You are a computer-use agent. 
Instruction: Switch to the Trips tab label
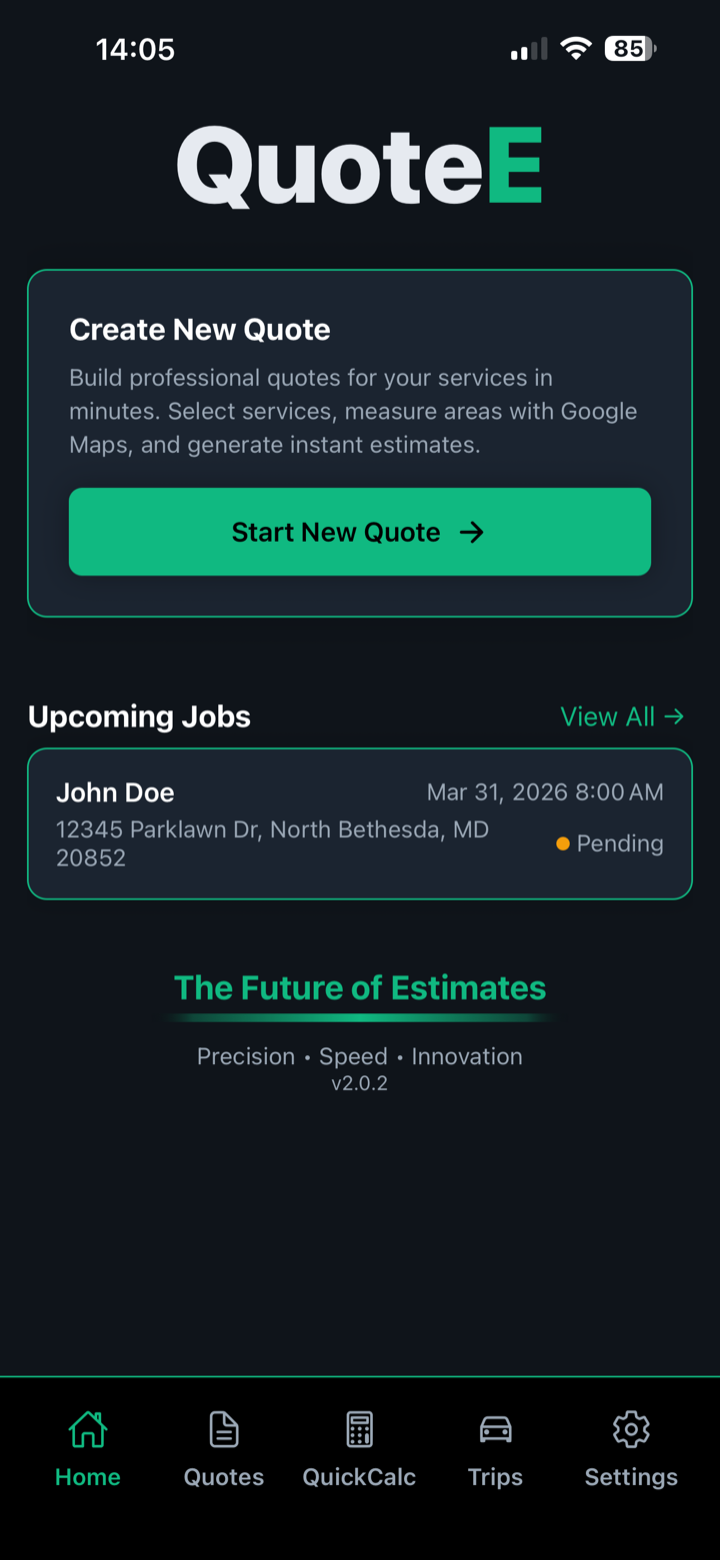click(x=495, y=1477)
